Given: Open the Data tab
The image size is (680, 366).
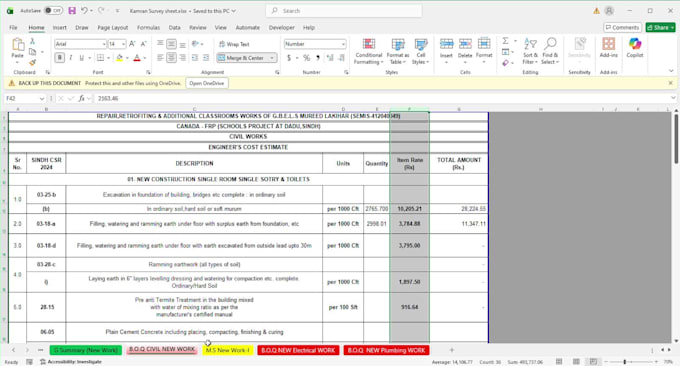Looking at the screenshot, I should pos(174,27).
